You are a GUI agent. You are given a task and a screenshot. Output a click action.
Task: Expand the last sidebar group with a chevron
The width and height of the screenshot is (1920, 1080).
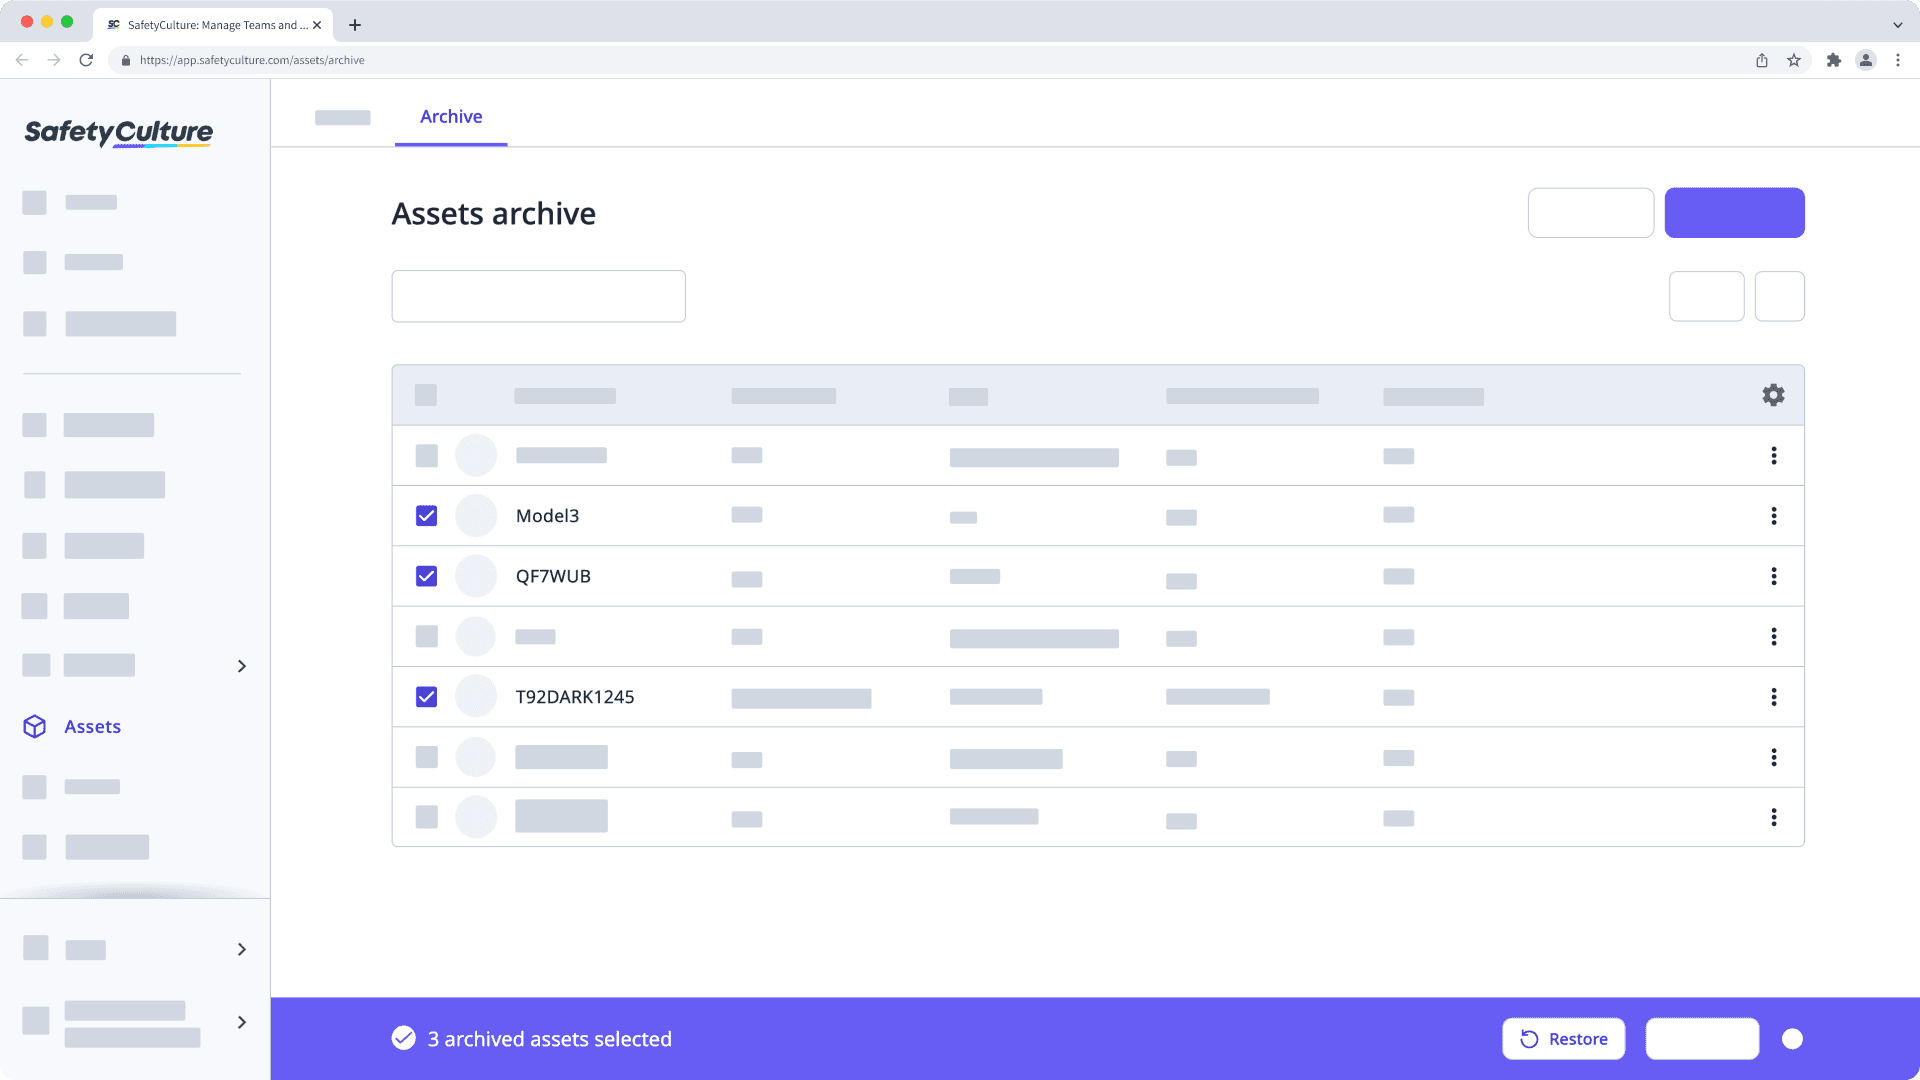click(241, 1022)
